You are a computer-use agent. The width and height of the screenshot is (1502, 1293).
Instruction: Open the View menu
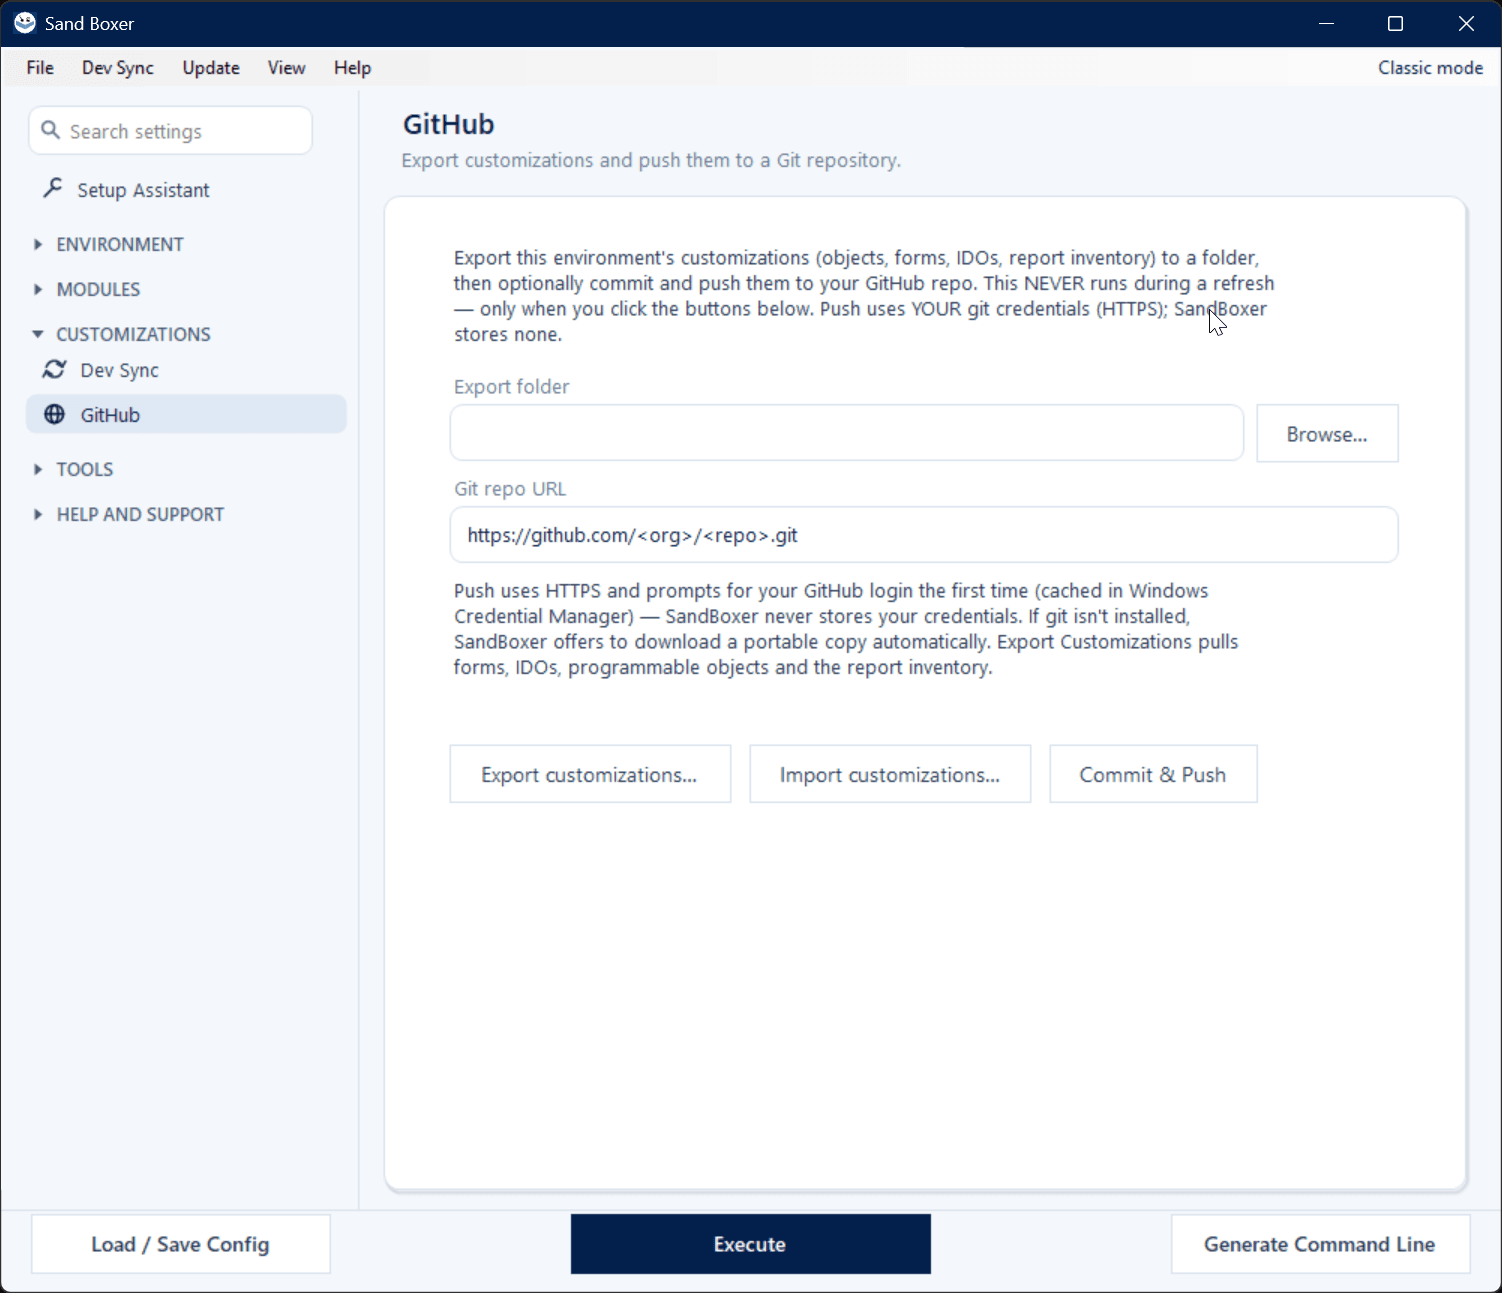pyautogui.click(x=286, y=68)
